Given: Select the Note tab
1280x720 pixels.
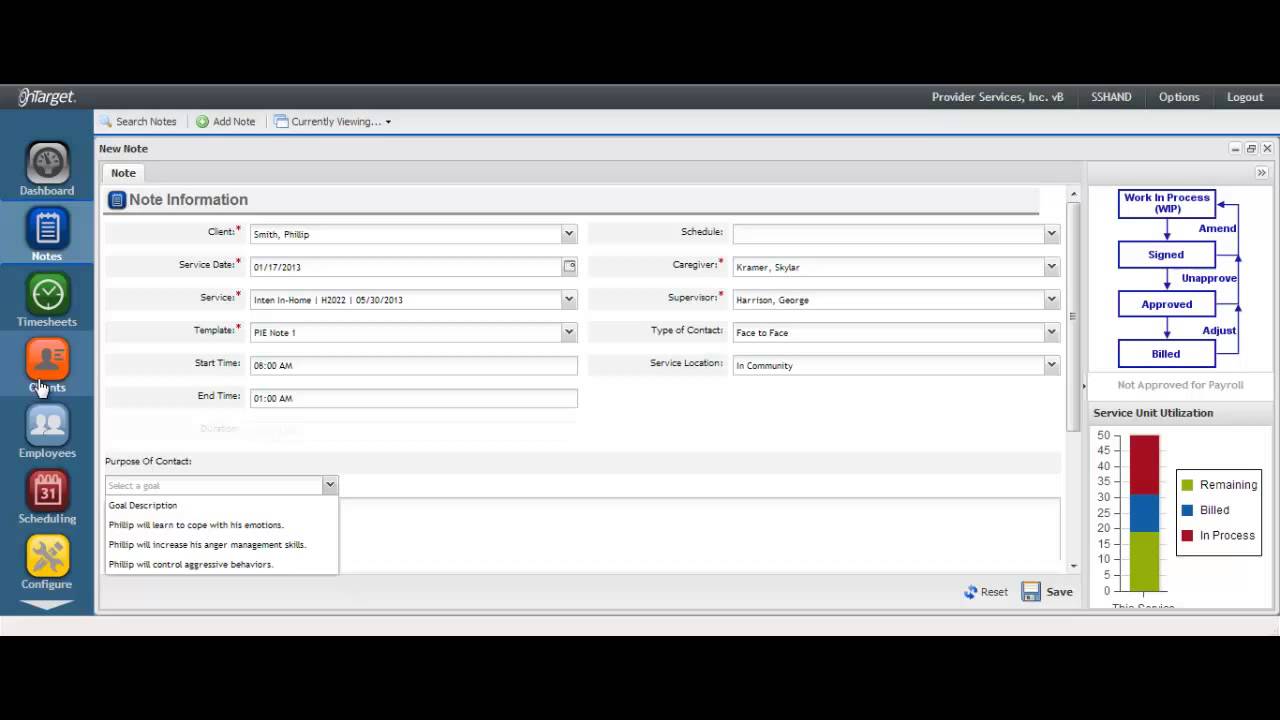Looking at the screenshot, I should coord(123,173).
